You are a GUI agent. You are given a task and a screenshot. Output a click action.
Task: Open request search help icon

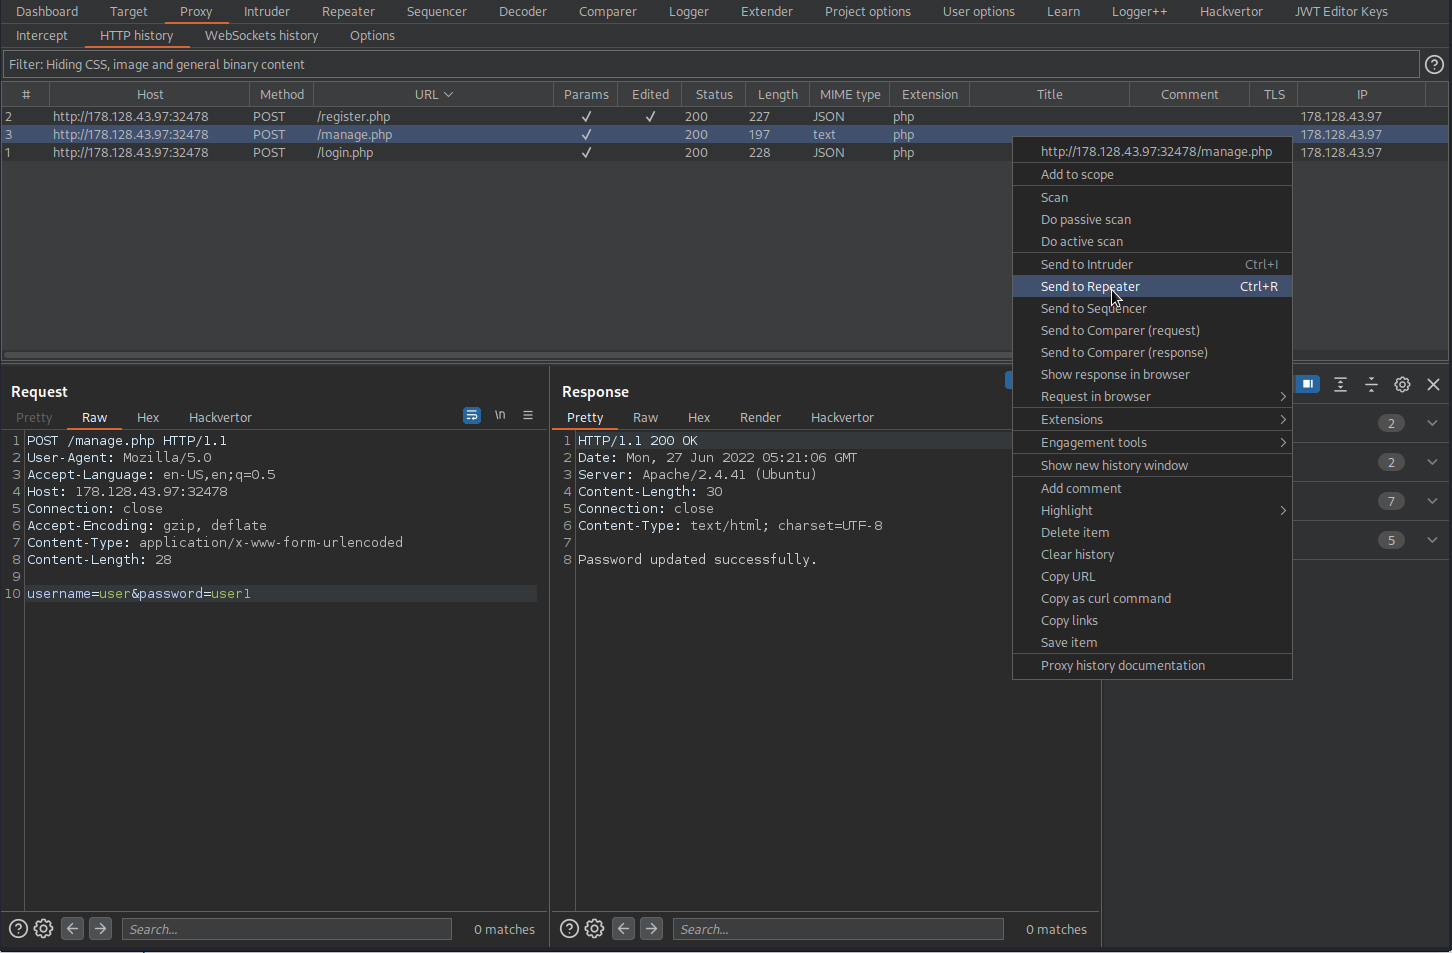[18, 928]
